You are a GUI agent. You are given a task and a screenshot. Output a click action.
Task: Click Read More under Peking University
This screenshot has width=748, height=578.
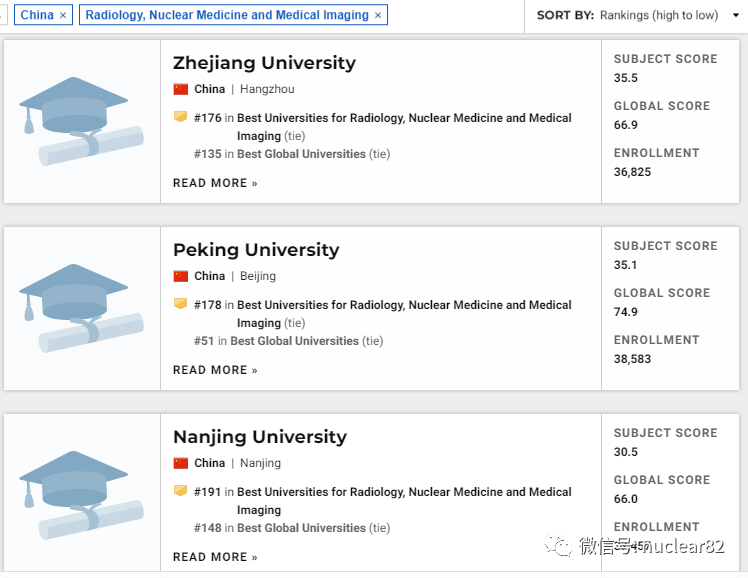click(215, 370)
